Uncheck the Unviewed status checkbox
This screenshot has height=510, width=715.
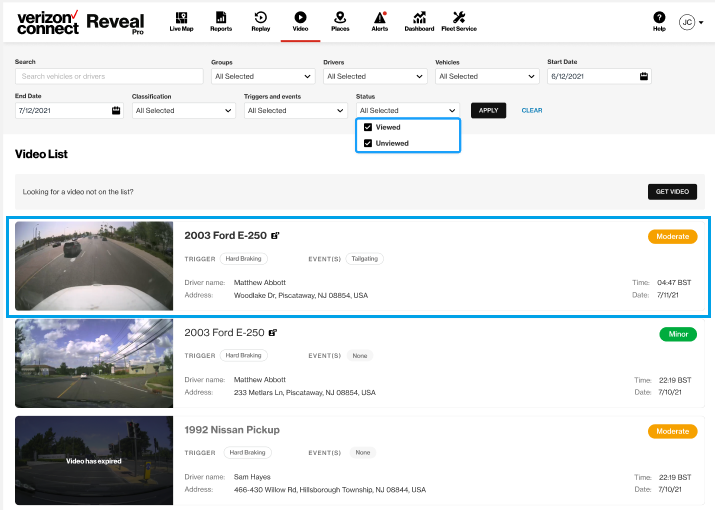[x=368, y=143]
